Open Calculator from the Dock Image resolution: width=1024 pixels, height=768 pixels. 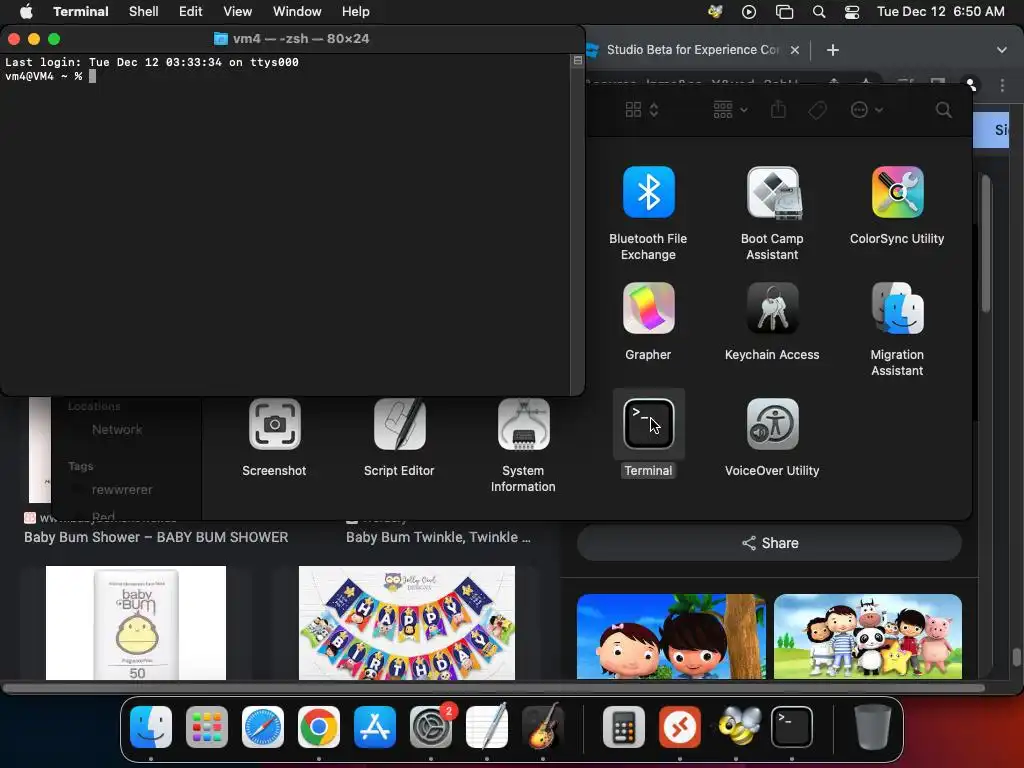tap(624, 727)
